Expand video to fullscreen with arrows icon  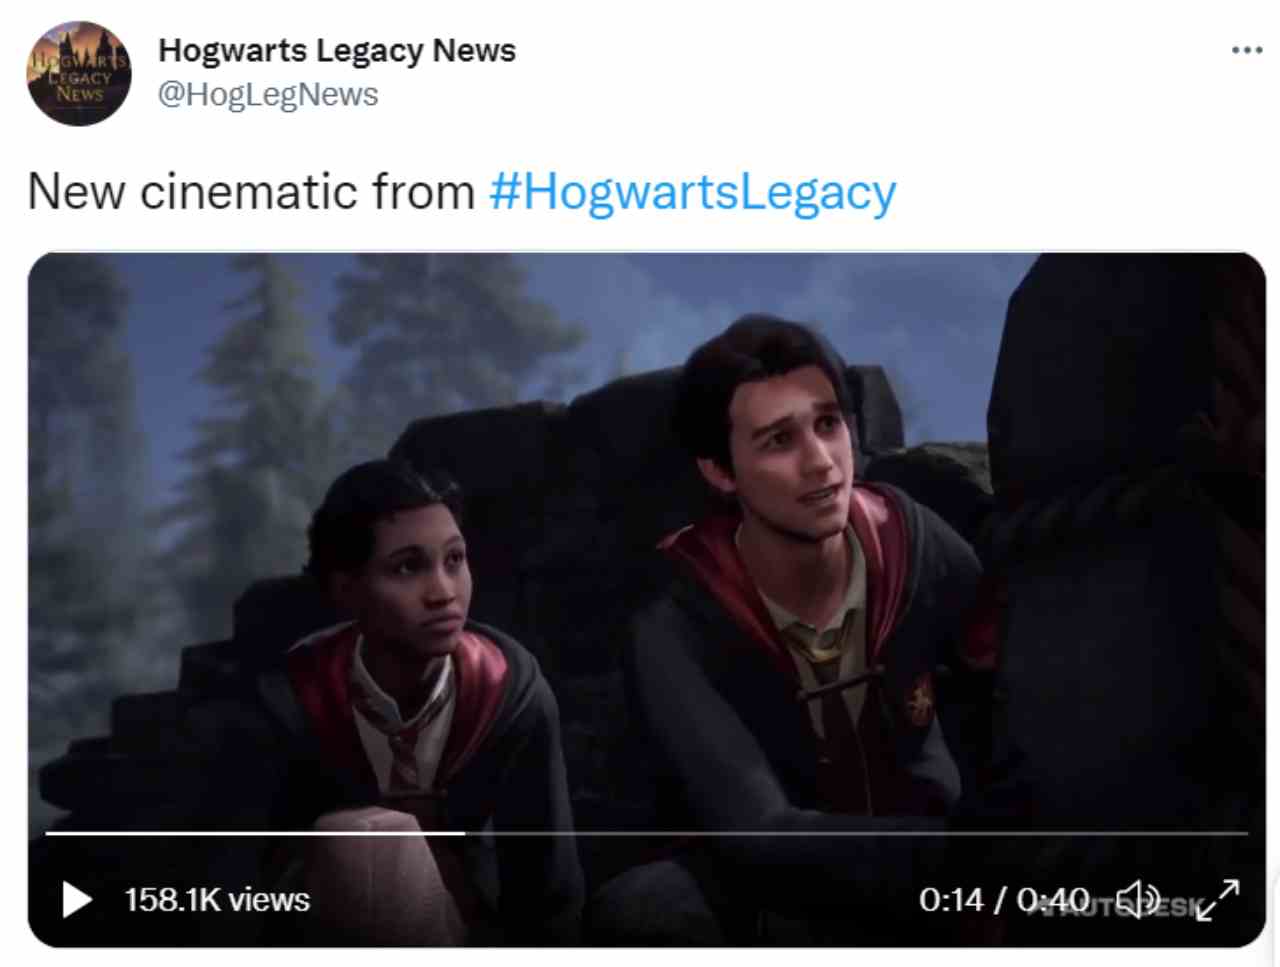pos(1218,899)
